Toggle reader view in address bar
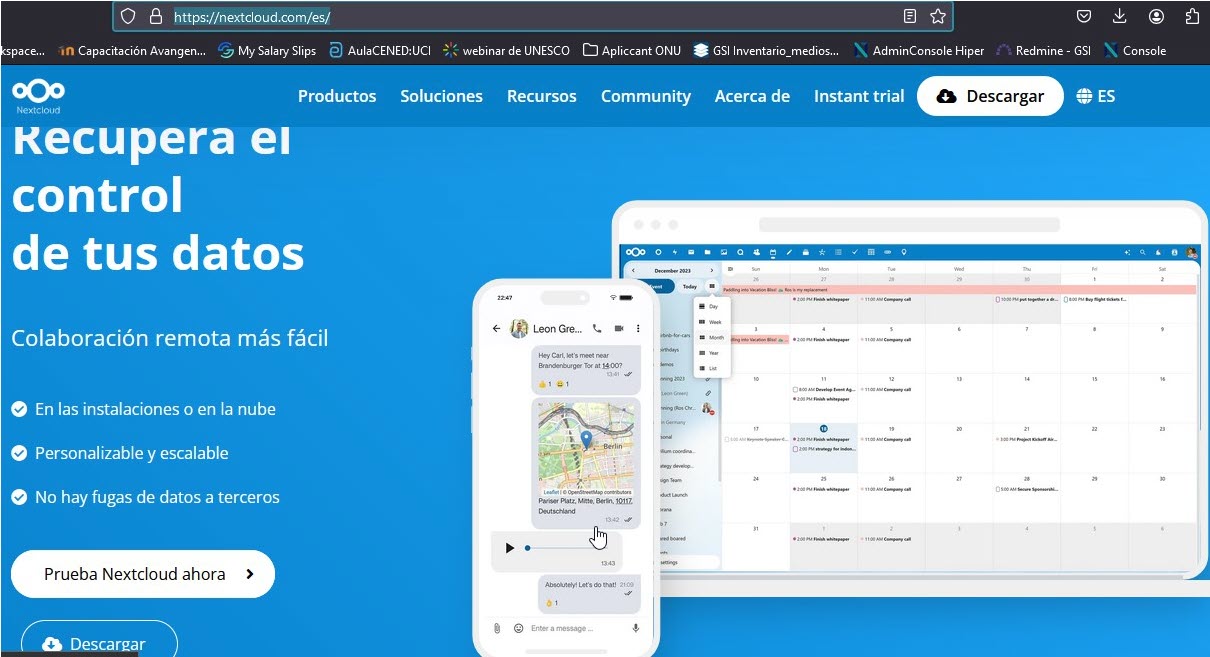The height and width of the screenshot is (657, 1210). tap(909, 16)
